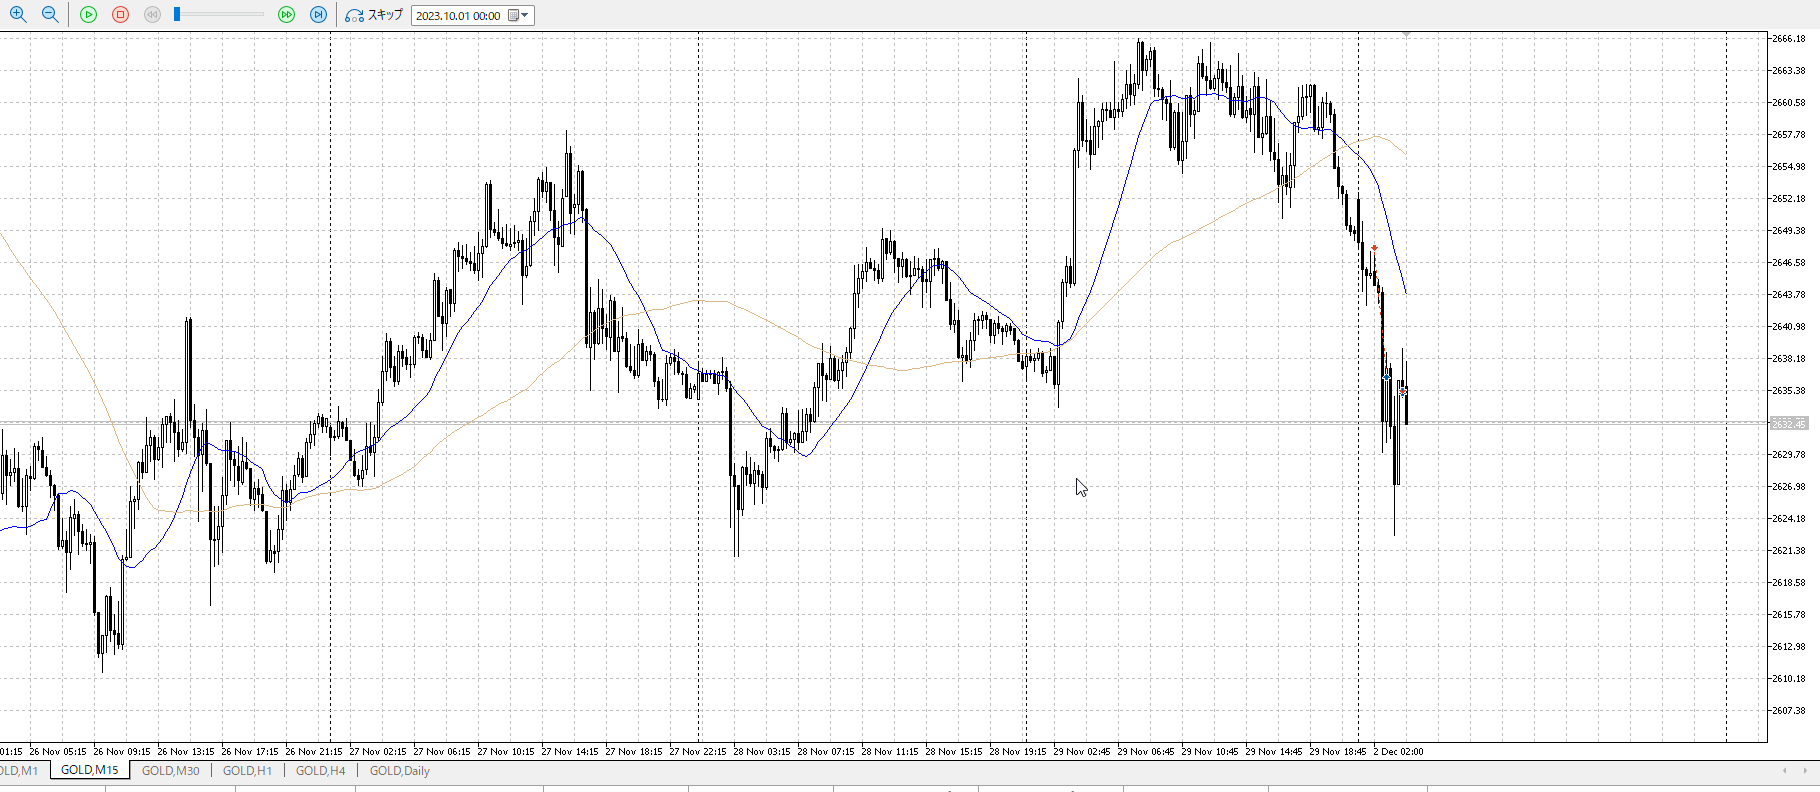
Task: Click the 2023.10.01 00:00 date field
Action: tap(459, 16)
